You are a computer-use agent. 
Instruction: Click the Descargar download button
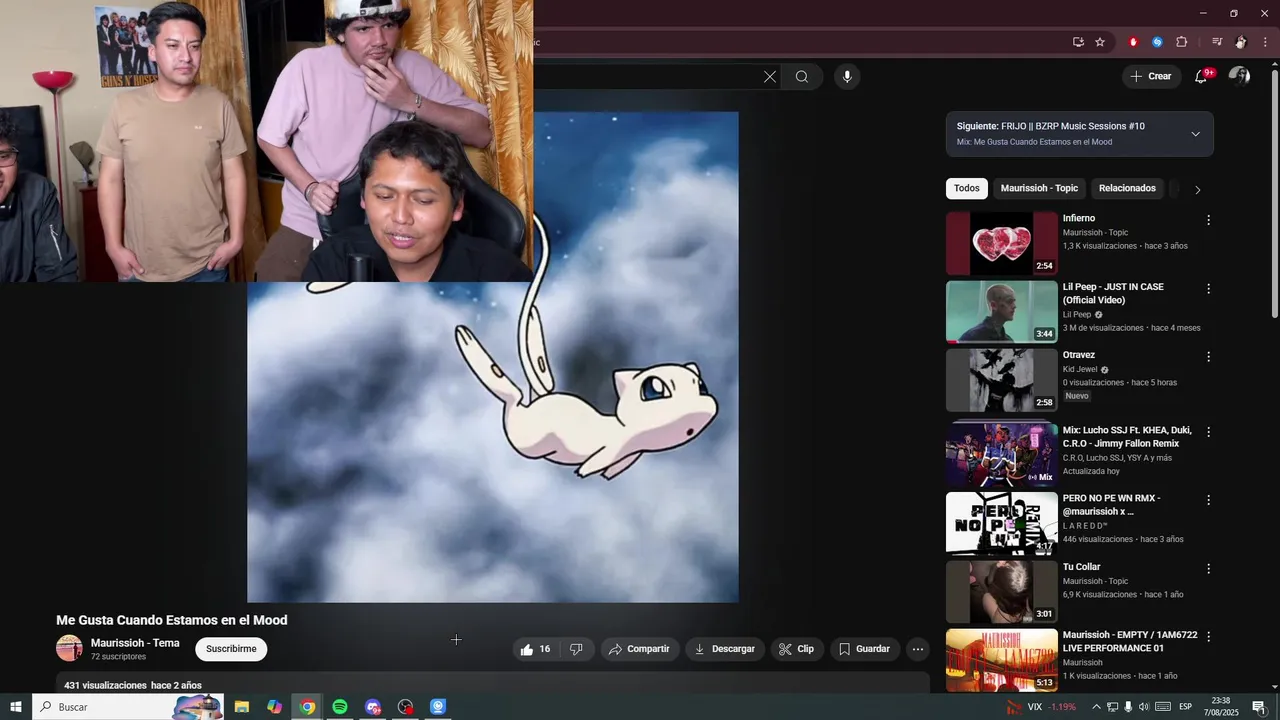[x=725, y=649]
